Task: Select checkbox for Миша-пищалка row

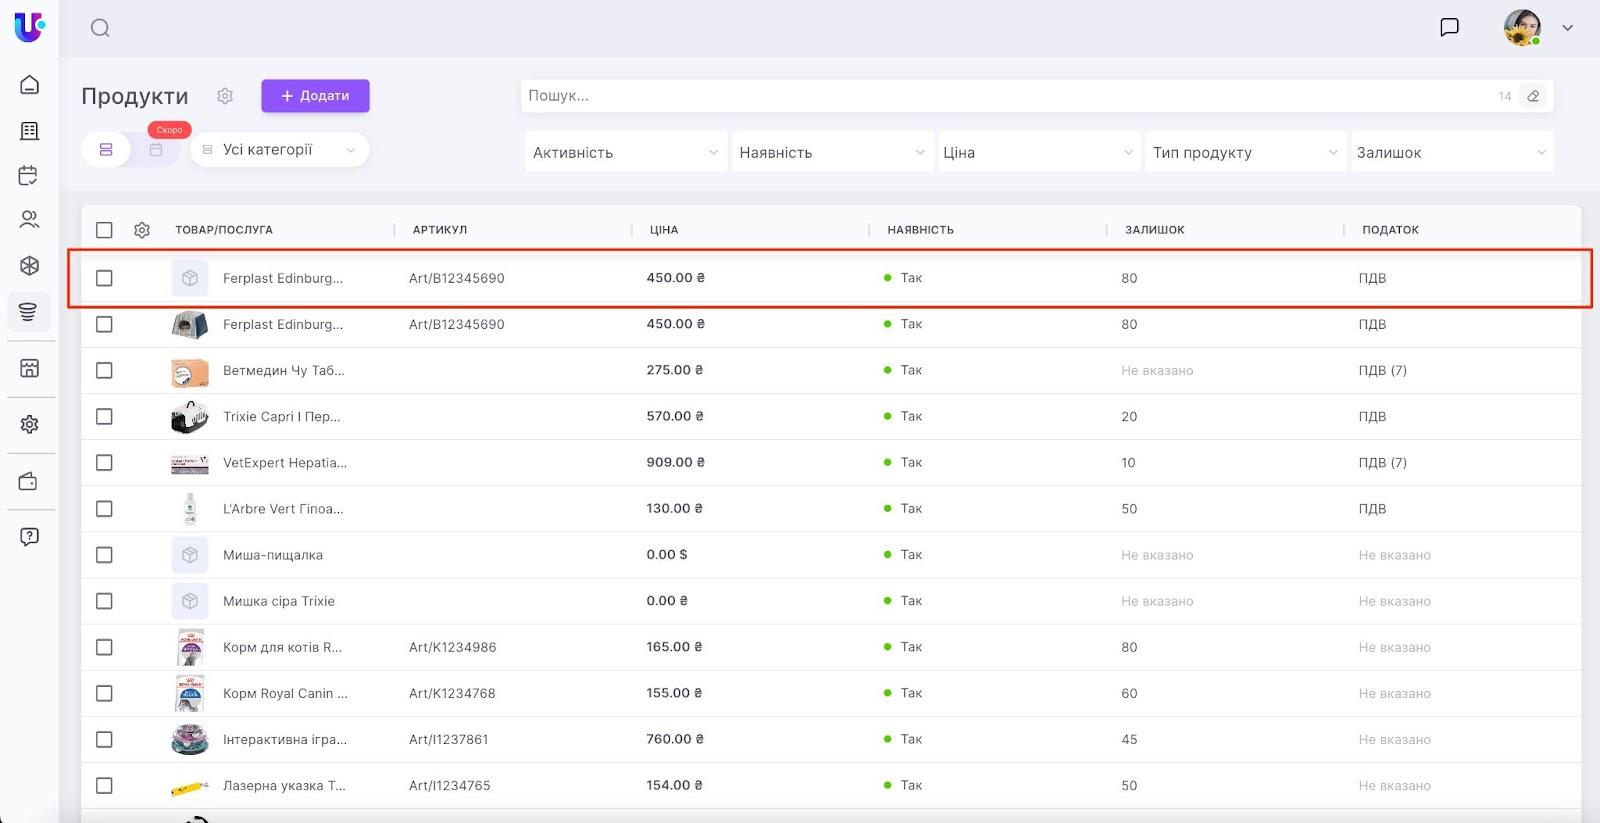Action: tap(104, 555)
